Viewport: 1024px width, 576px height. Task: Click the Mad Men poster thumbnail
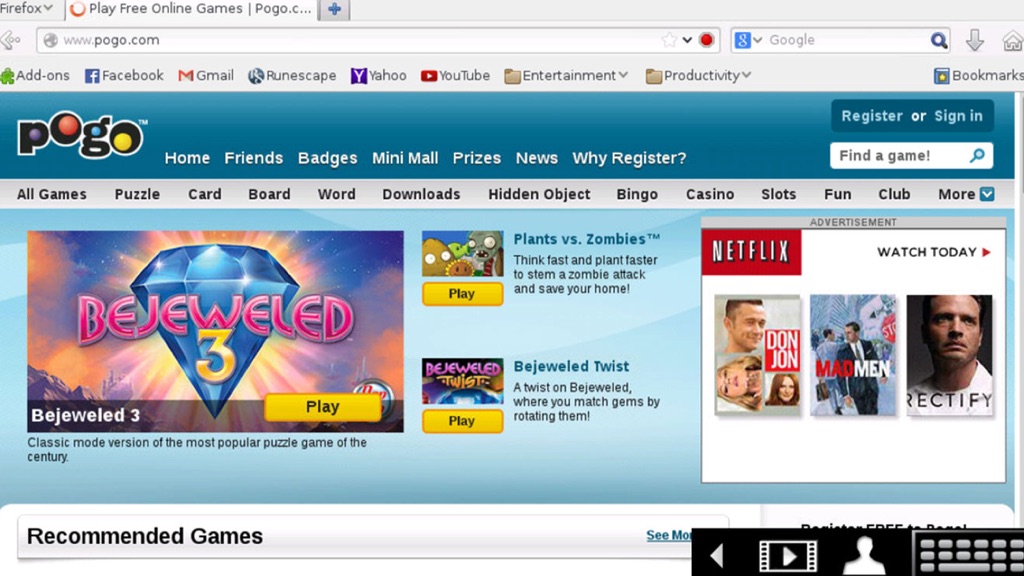click(853, 355)
